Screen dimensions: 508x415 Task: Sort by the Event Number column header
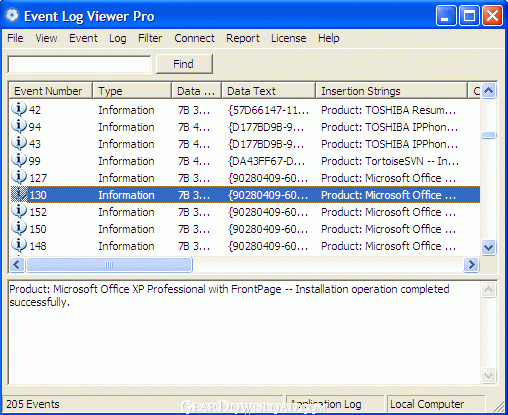click(50, 91)
